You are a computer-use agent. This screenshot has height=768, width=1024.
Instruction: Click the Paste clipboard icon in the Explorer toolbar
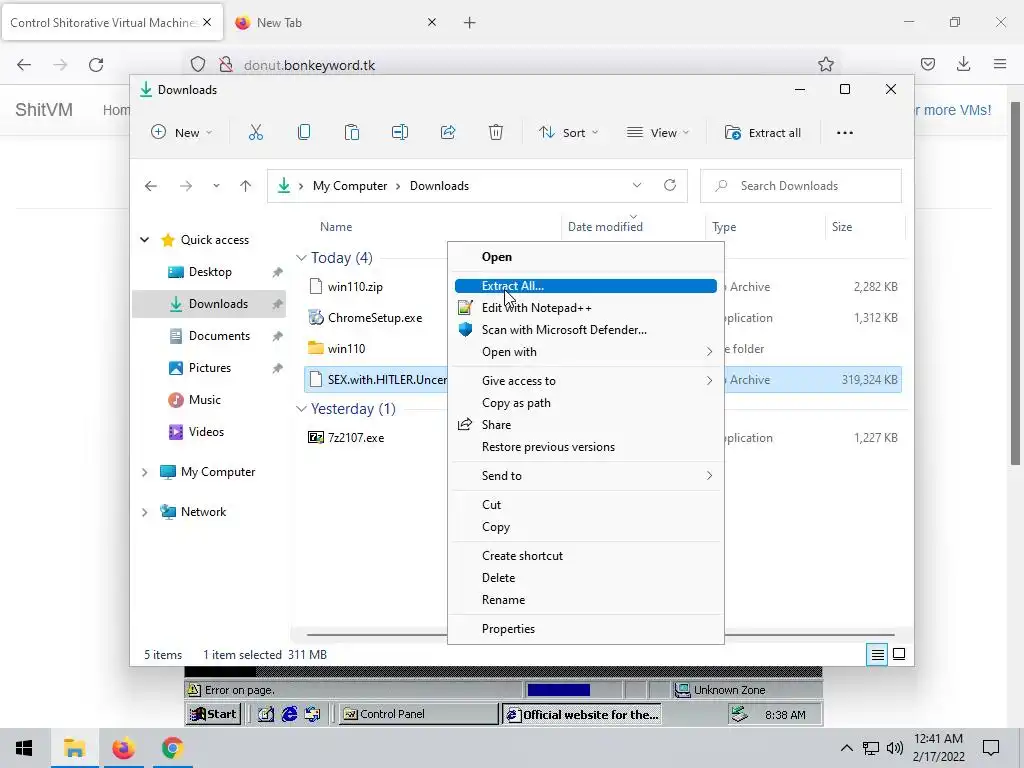coord(351,133)
